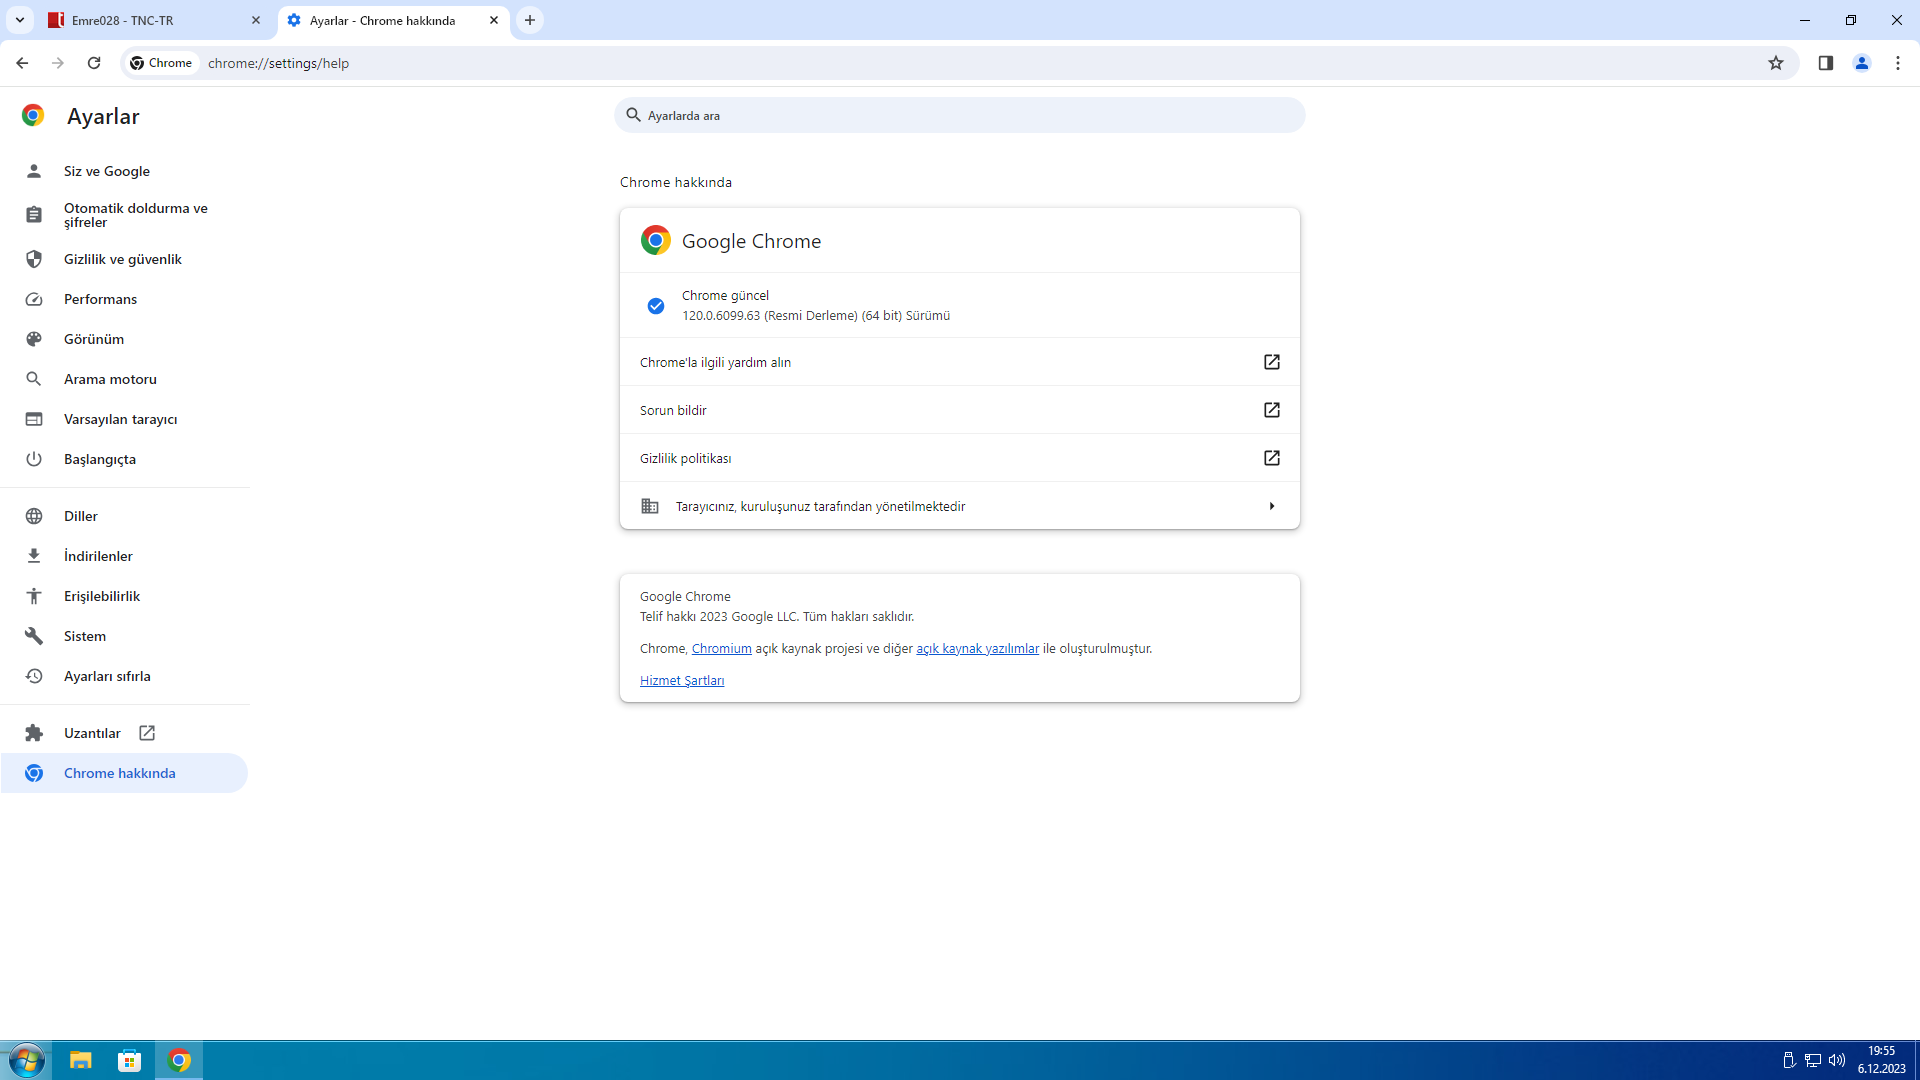Select the Ayarlar - Chrome hakkında tab

click(394, 20)
